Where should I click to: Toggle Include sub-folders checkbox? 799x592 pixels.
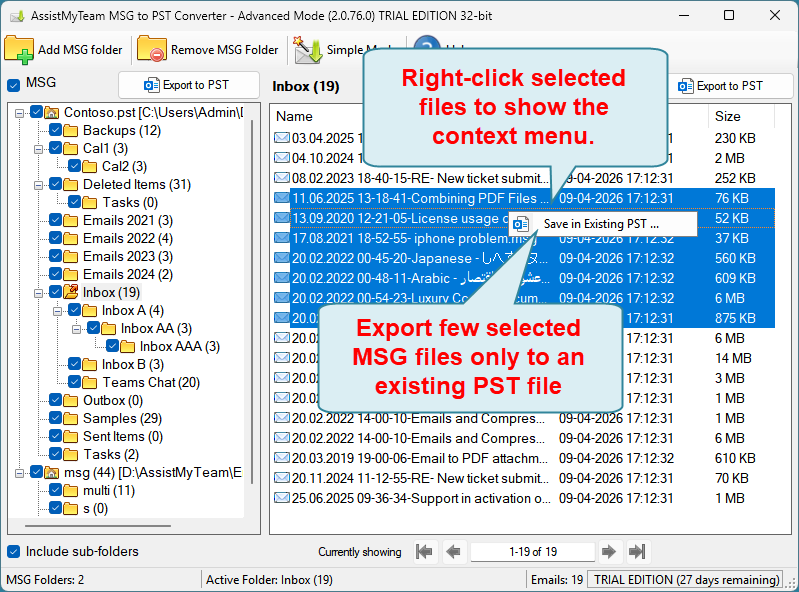[14, 551]
